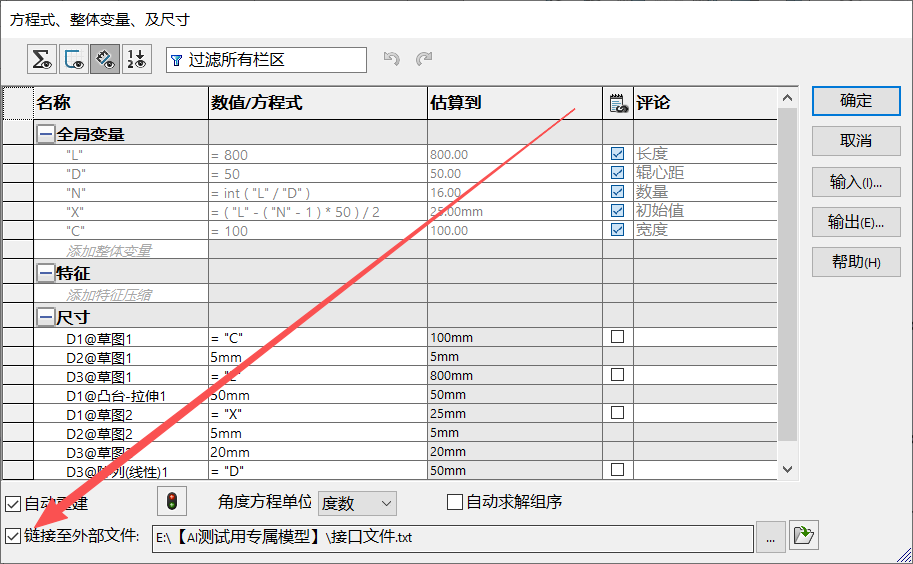The height and width of the screenshot is (564, 913).
Task: Click the 添加整体变量 placeholder cell
Action: click(x=121, y=251)
